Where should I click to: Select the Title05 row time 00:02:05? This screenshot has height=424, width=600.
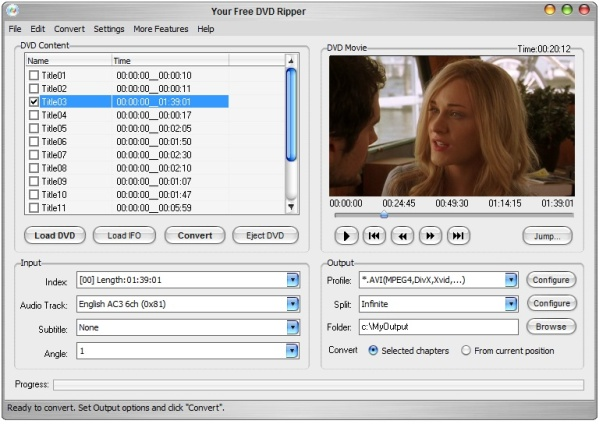(154, 128)
